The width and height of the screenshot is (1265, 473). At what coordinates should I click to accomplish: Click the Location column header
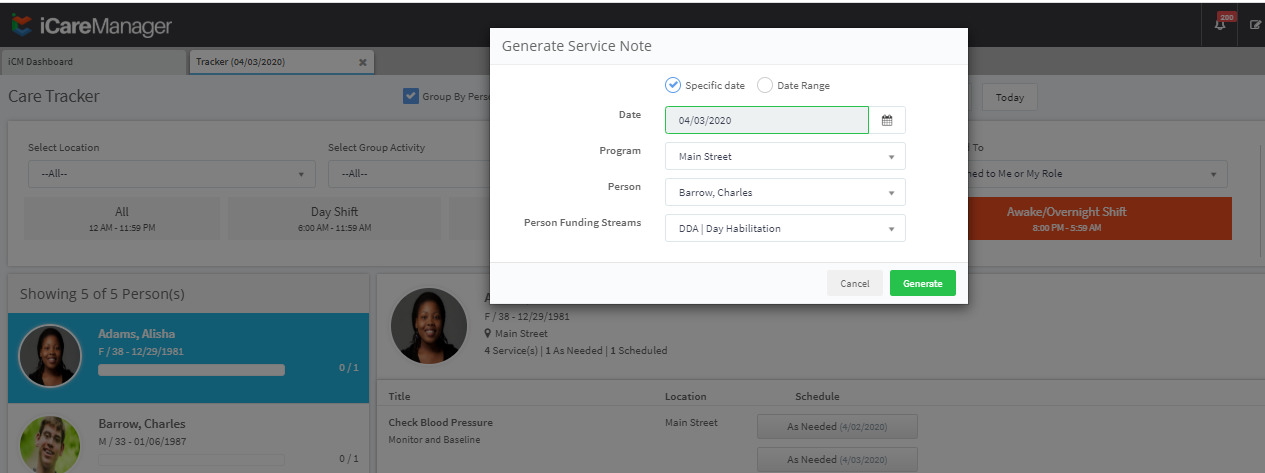685,397
